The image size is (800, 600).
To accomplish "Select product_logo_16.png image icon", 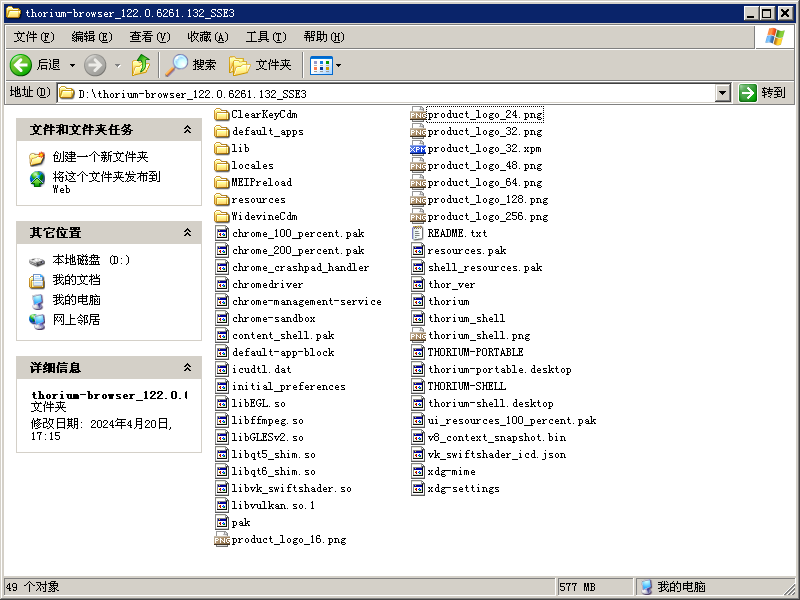I will click(222, 539).
